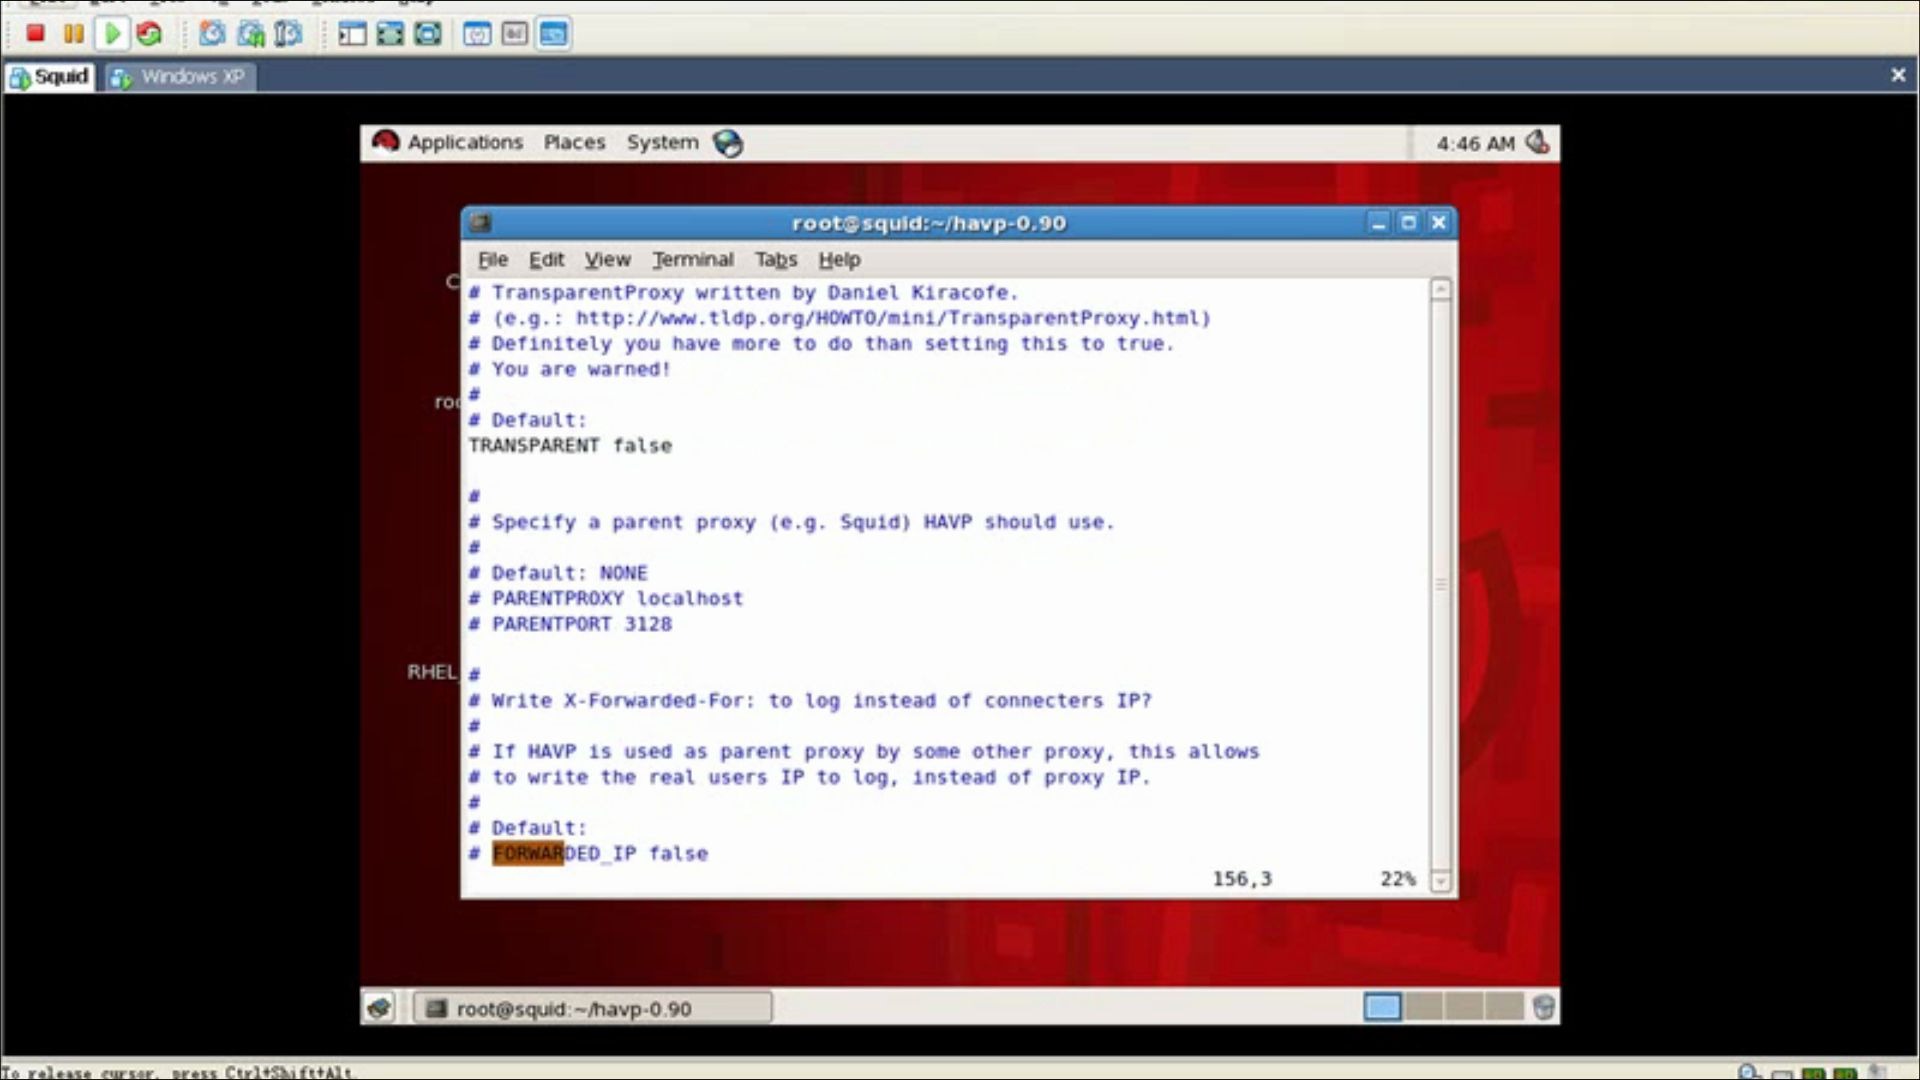Close the root@squid terminal window

click(x=1438, y=222)
